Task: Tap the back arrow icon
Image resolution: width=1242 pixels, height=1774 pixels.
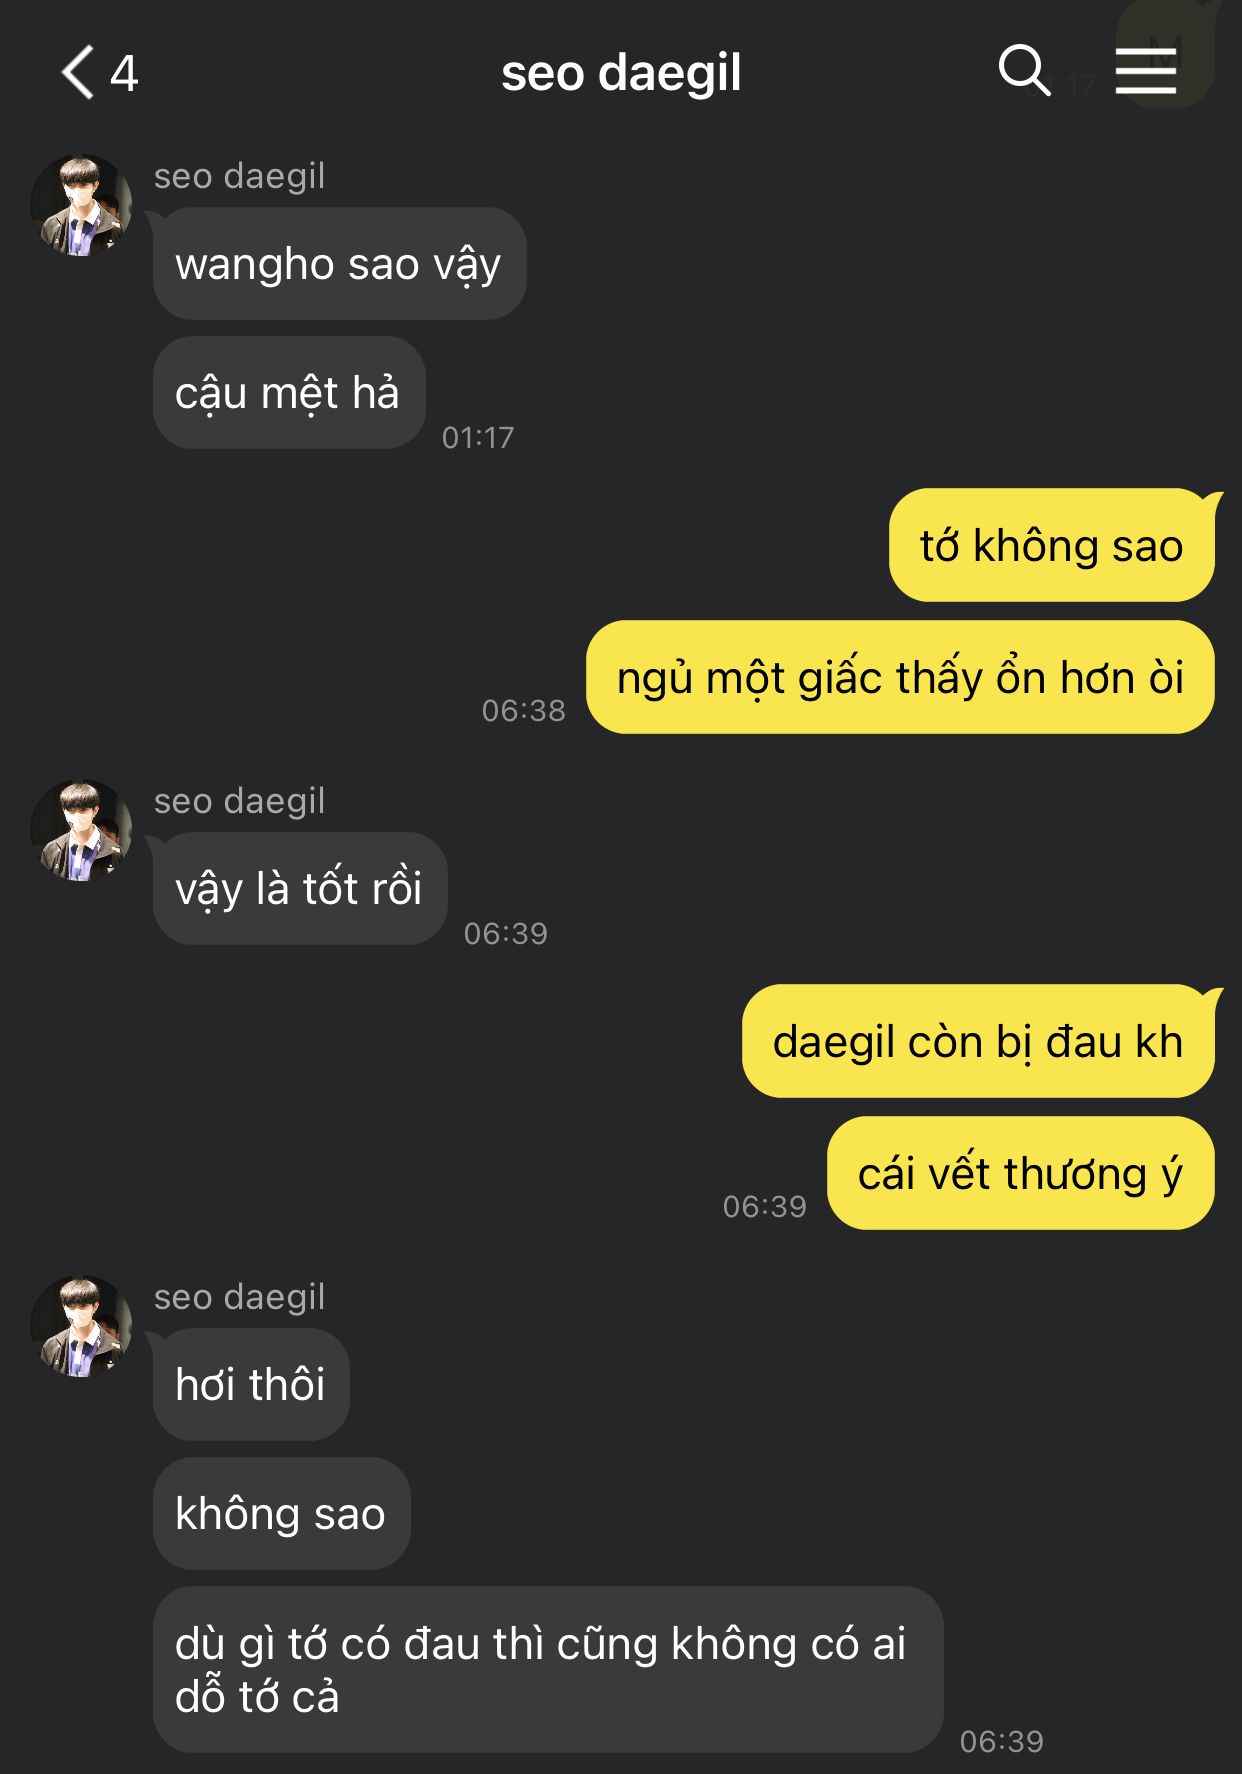Action: (78, 72)
